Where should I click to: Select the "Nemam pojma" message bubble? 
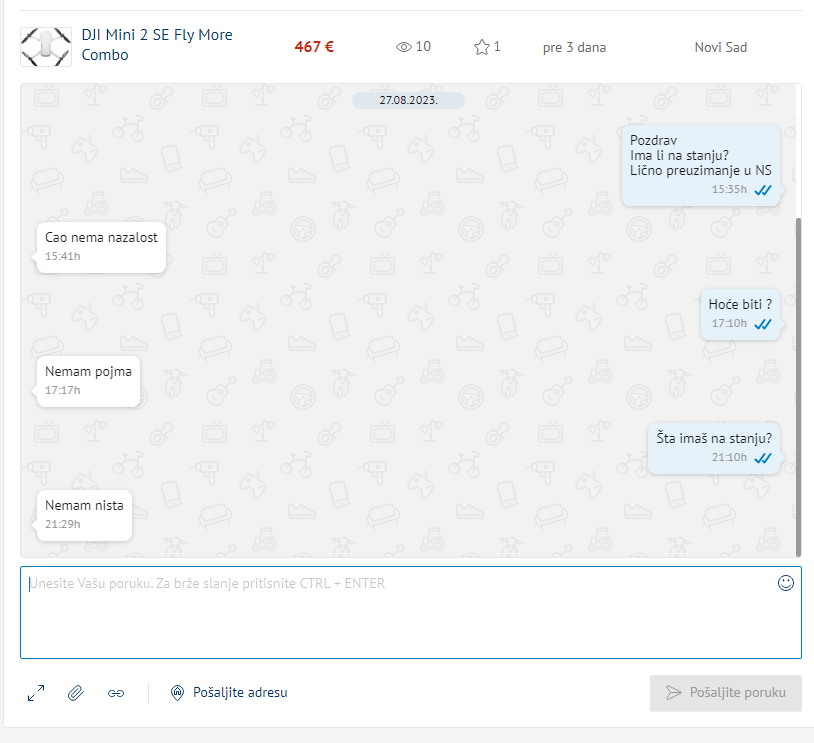[x=88, y=380]
